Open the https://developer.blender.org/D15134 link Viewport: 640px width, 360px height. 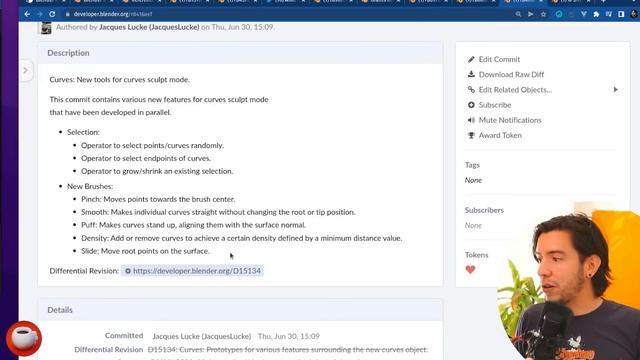[x=197, y=271]
